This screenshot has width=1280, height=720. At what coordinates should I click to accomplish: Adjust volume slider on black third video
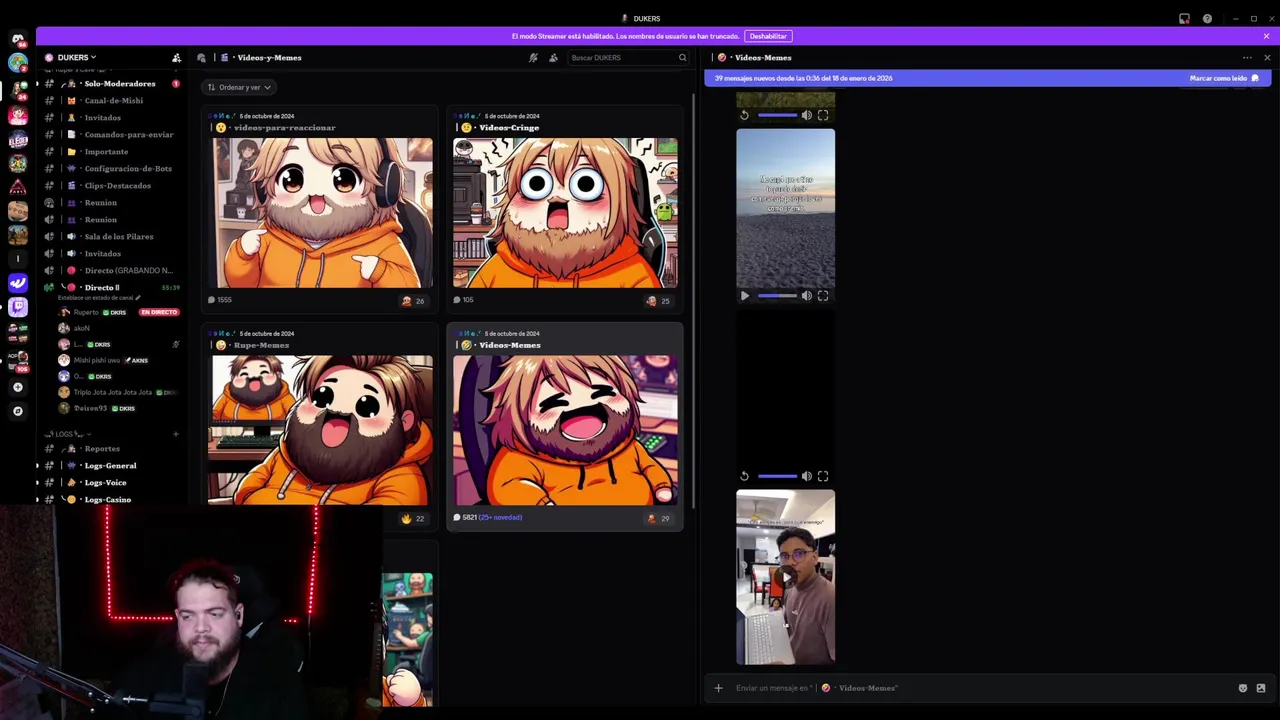778,476
